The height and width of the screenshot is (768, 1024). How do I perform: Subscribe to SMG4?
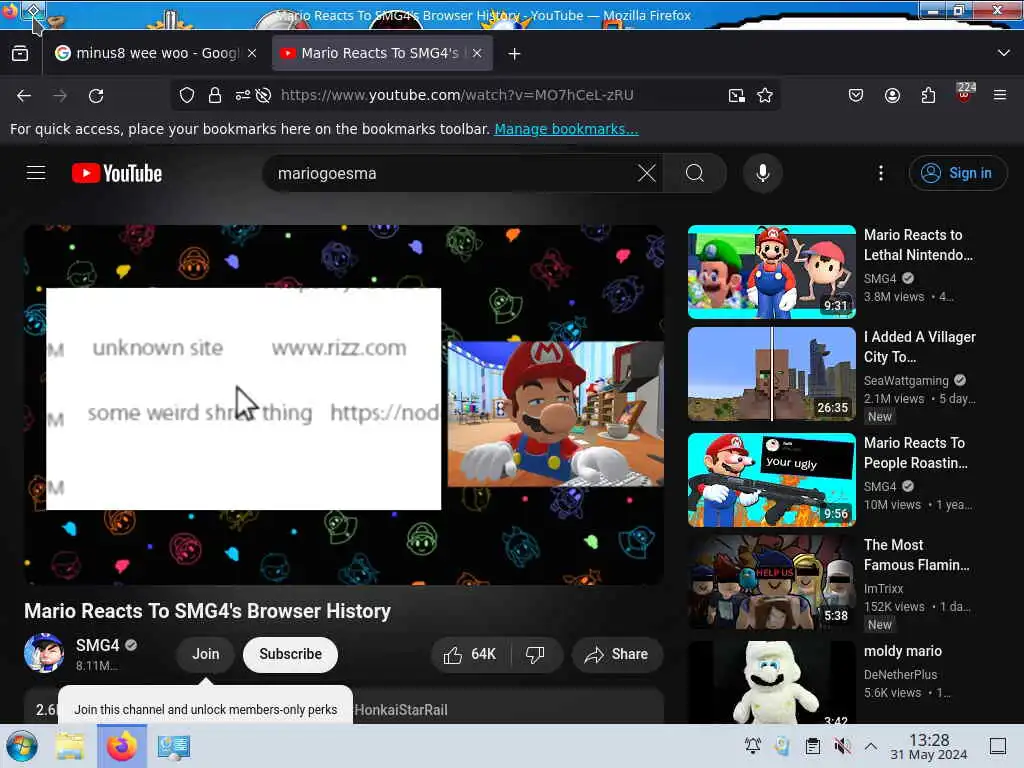(x=291, y=654)
